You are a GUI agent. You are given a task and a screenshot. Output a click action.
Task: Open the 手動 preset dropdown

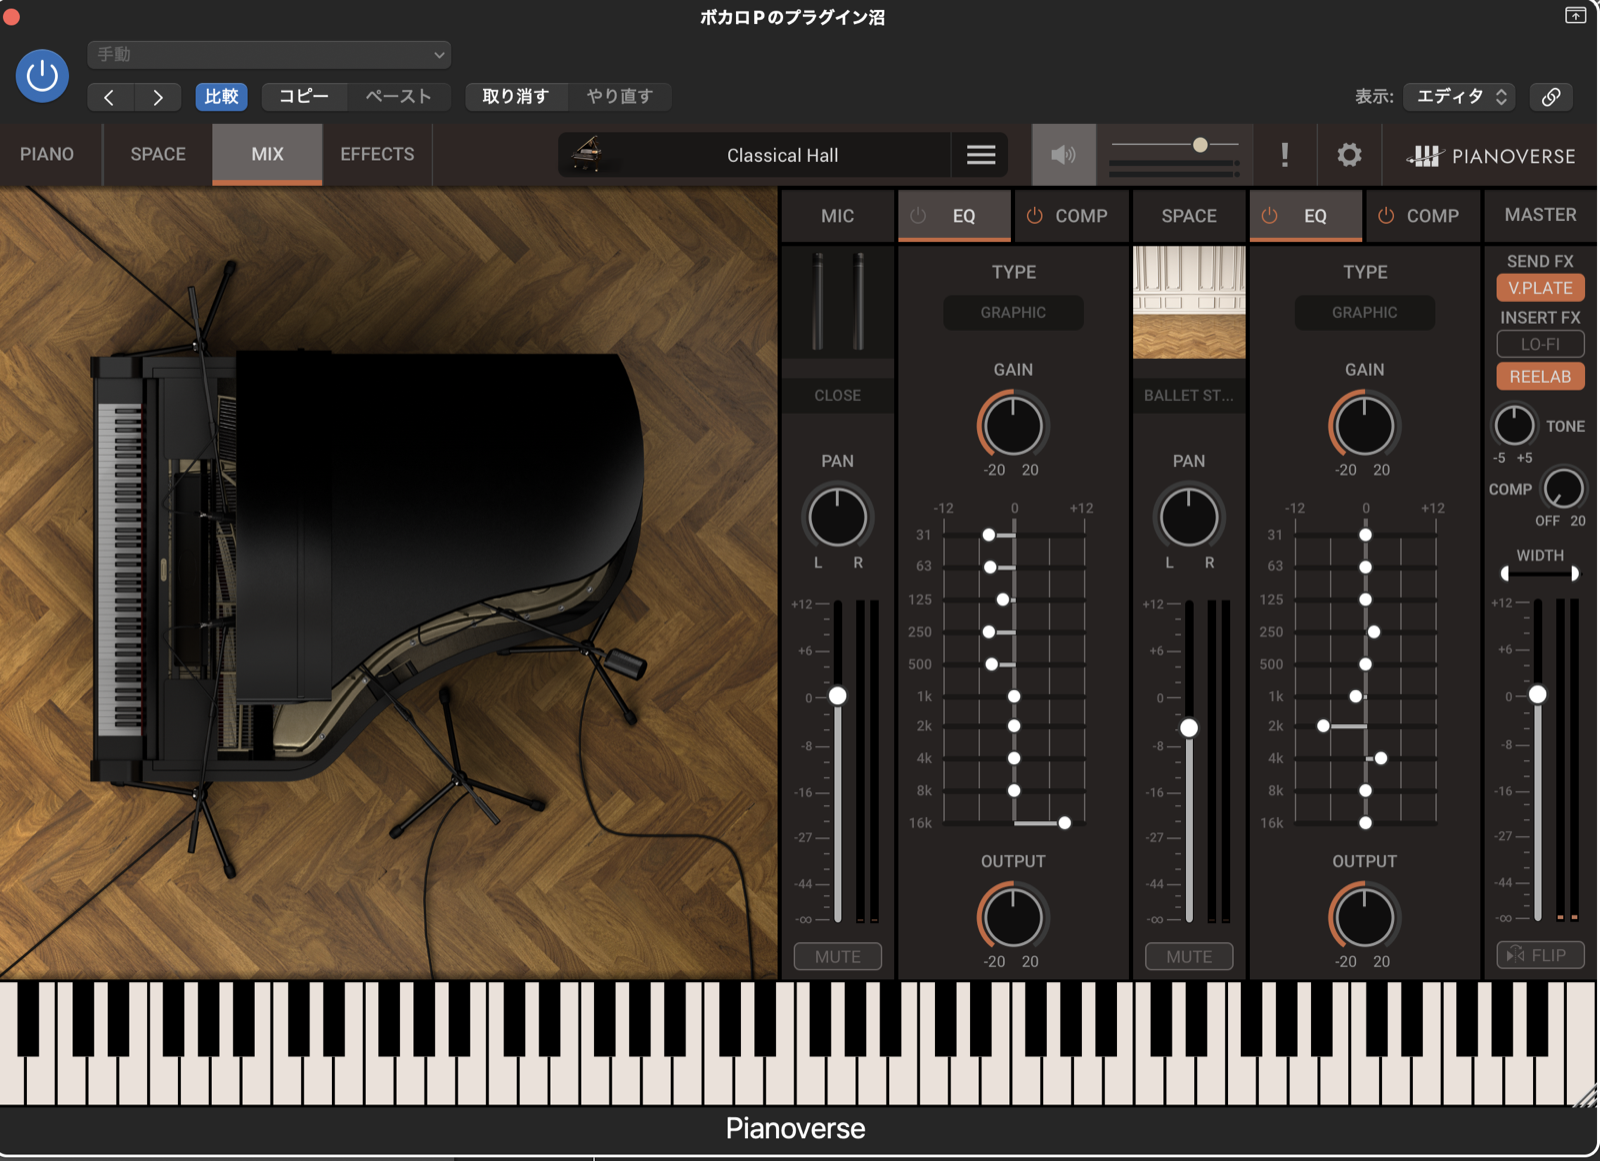click(269, 54)
